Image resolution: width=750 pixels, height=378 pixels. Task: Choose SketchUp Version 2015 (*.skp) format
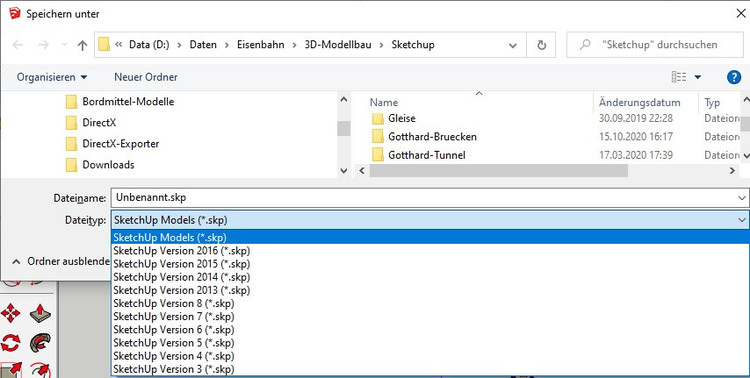click(430, 264)
